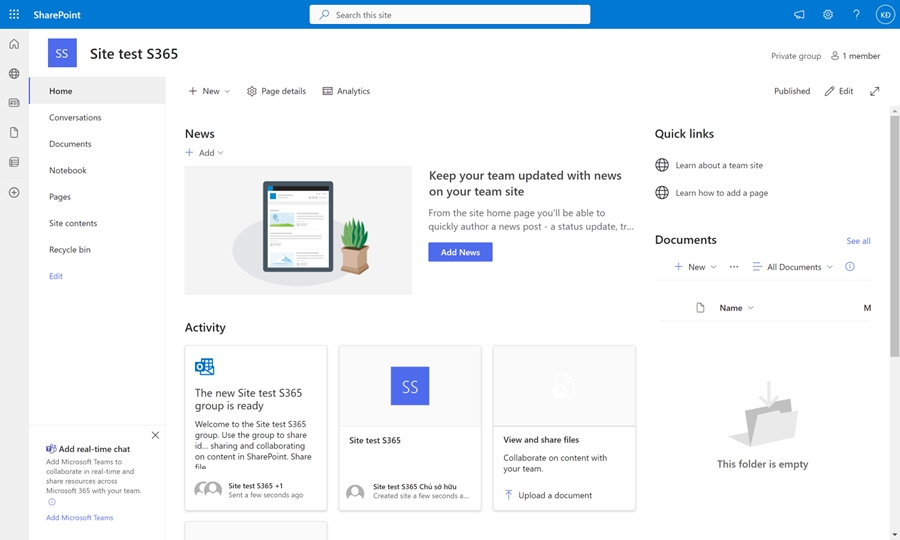The image size is (900, 540).
Task: Open the Add Microsoft Teams link
Action: pos(80,518)
